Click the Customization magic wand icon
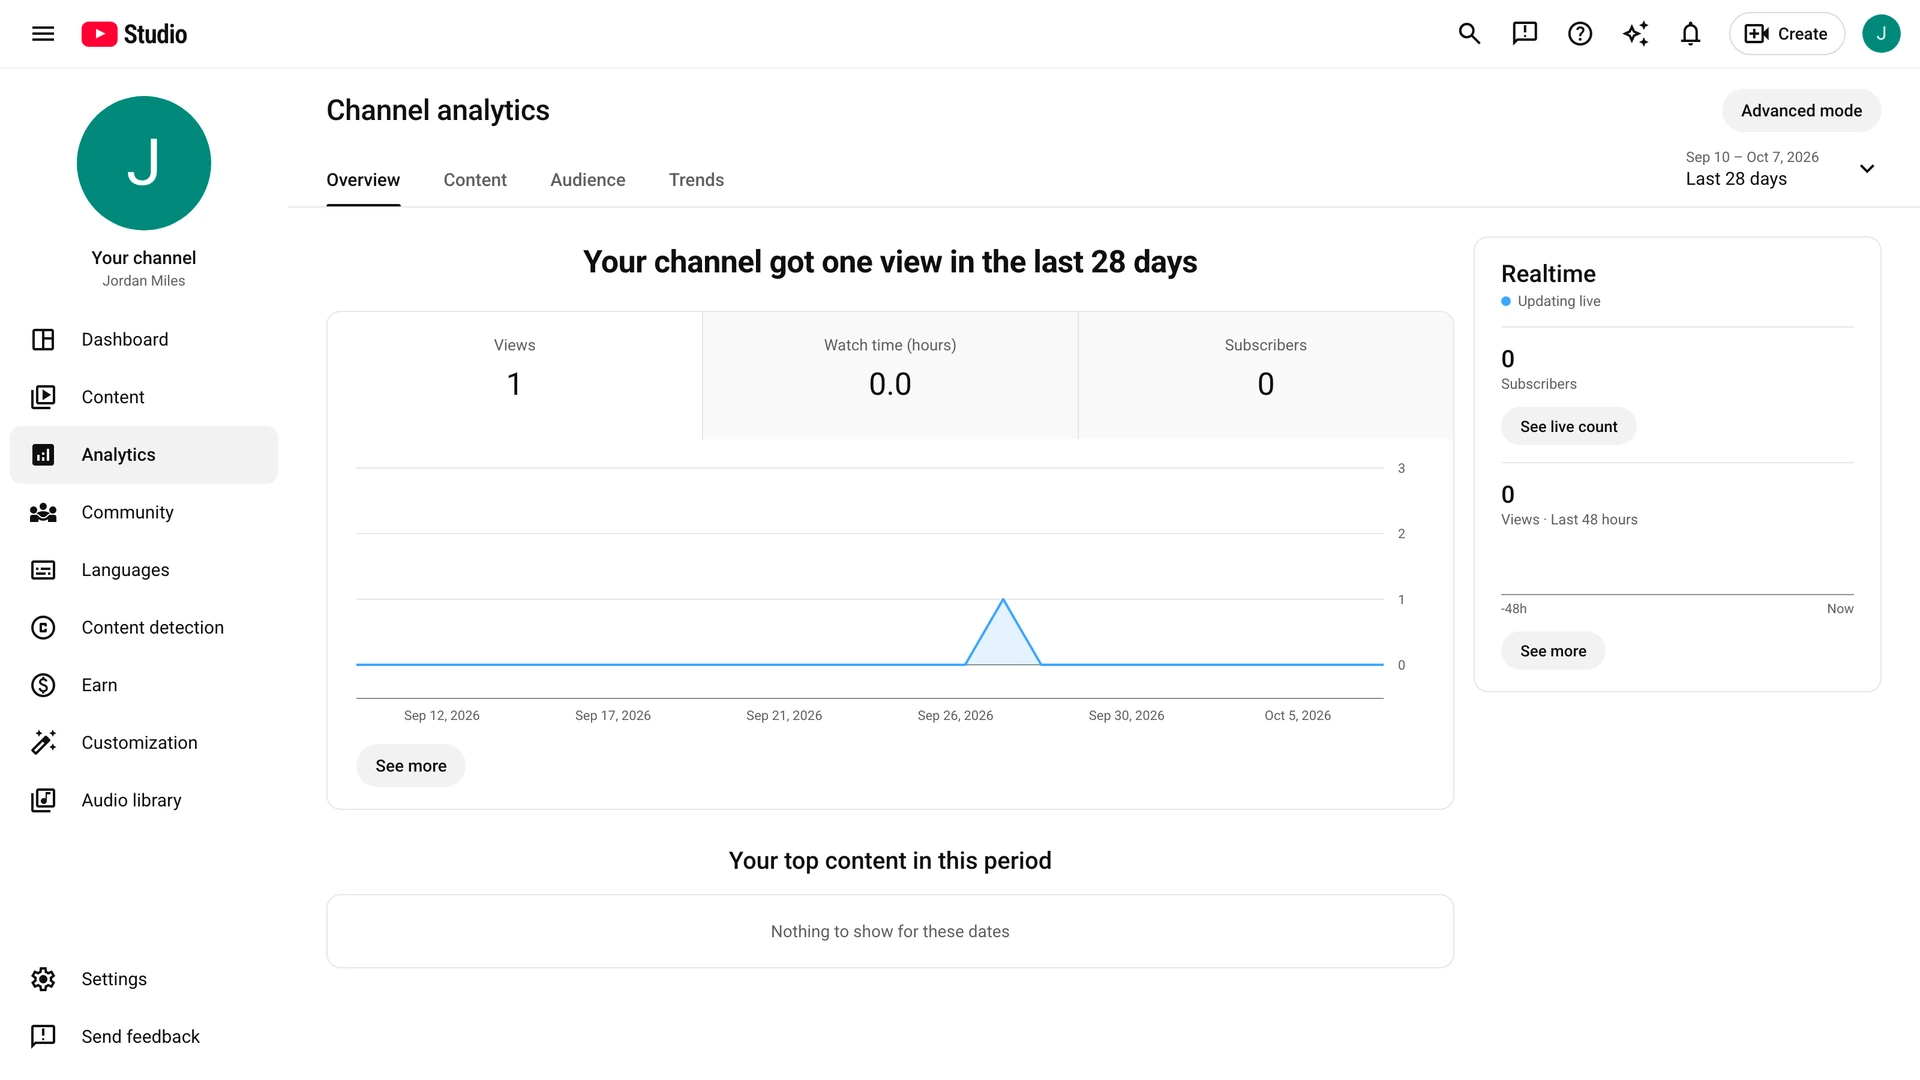 (x=43, y=743)
